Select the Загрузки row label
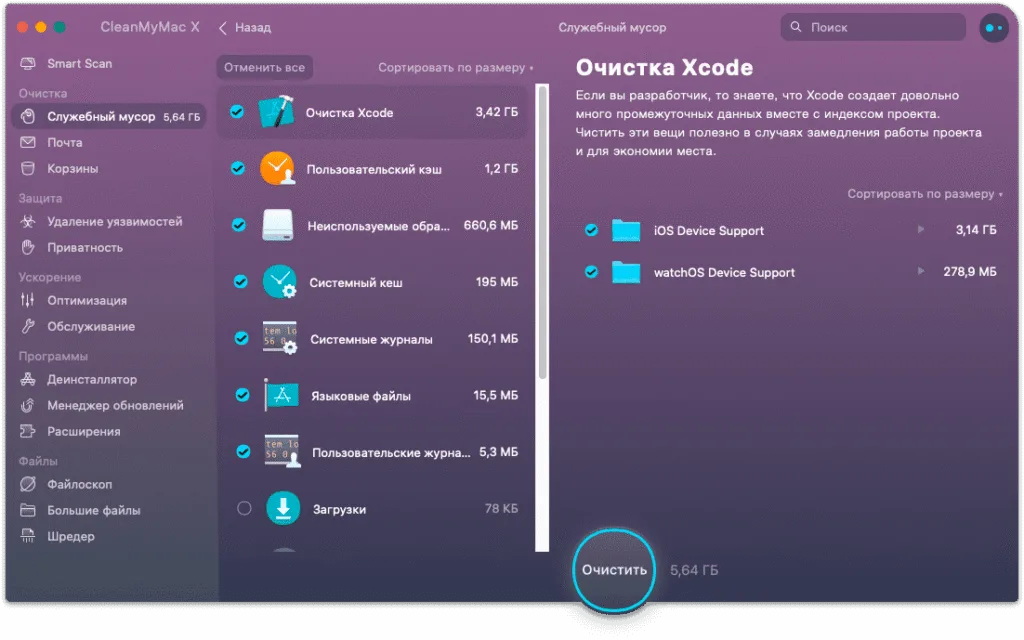The width and height of the screenshot is (1024, 640). click(340, 509)
